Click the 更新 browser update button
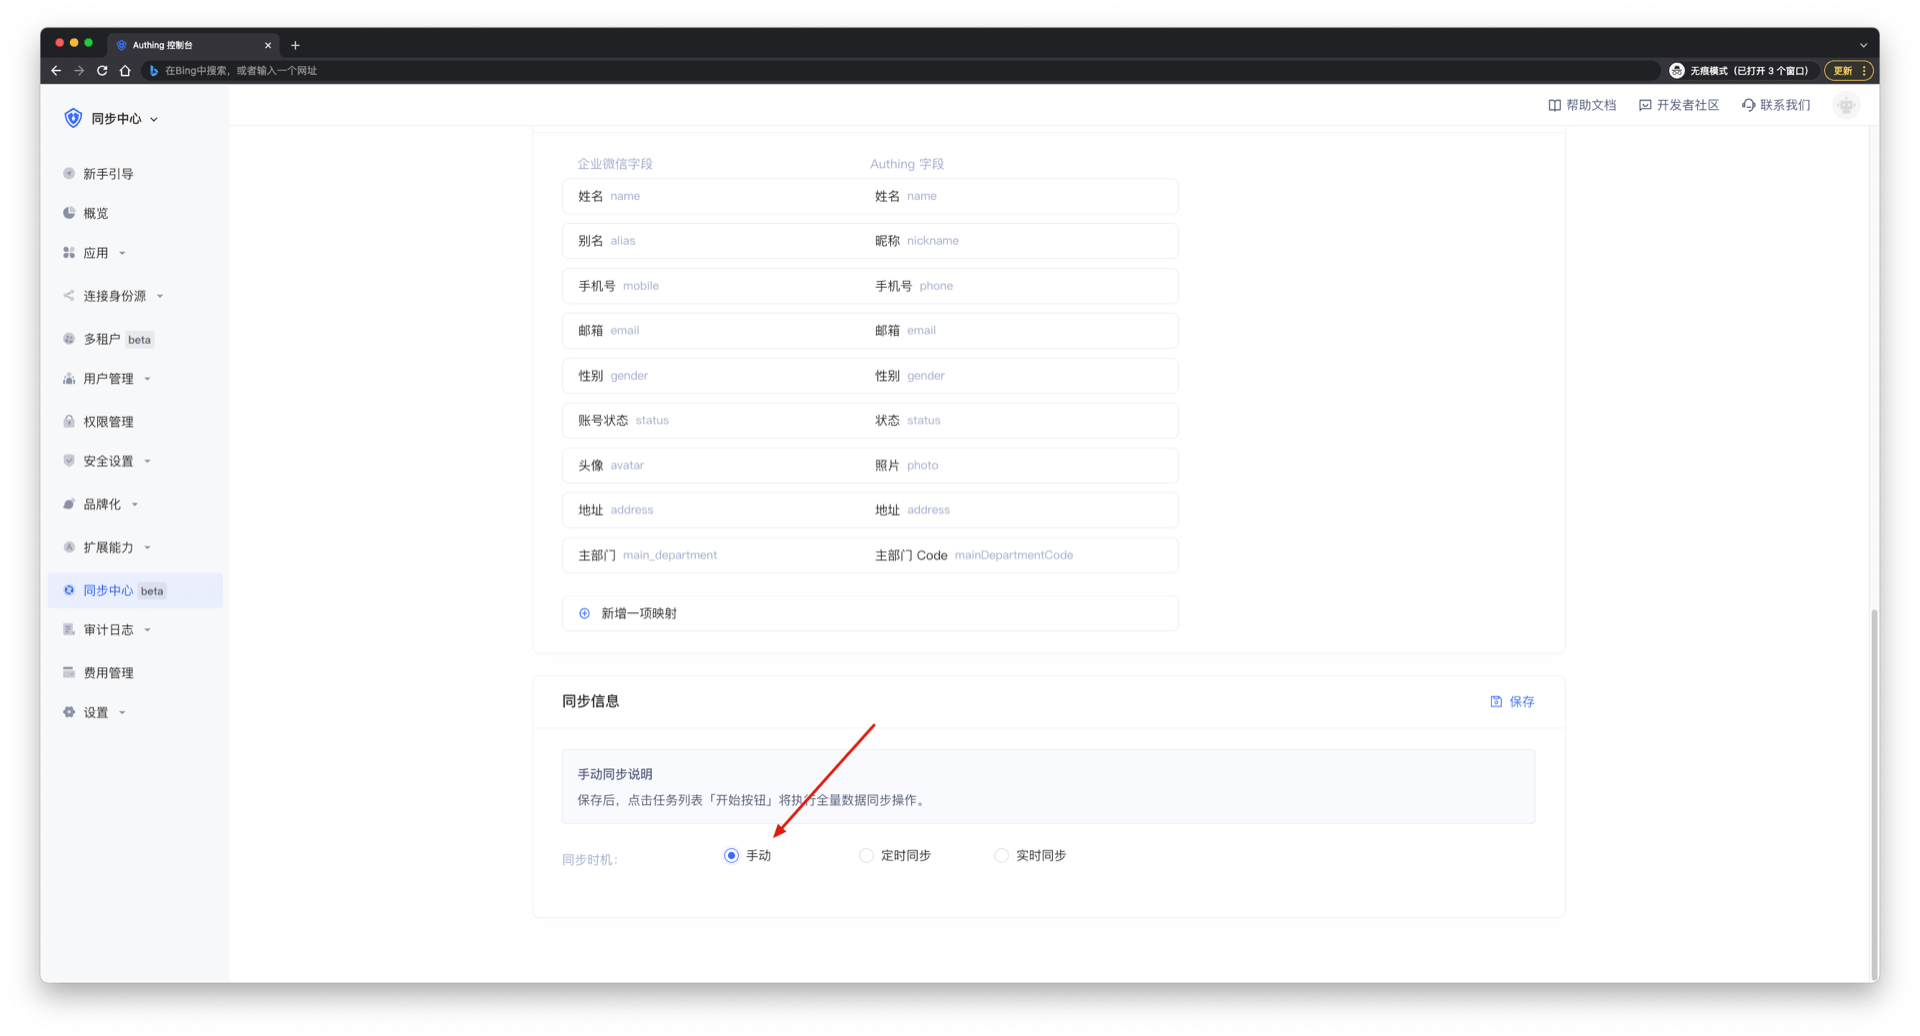The width and height of the screenshot is (1920, 1036). [1843, 71]
